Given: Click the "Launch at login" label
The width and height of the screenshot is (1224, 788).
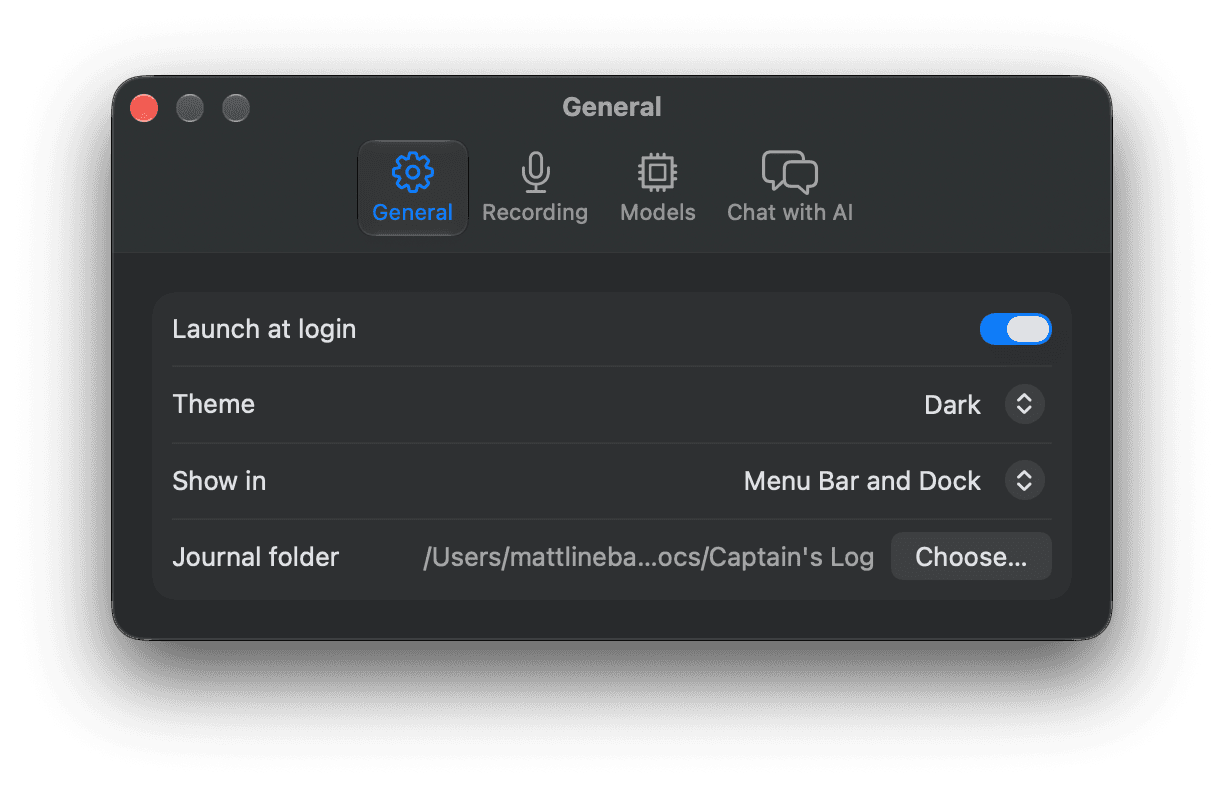Looking at the screenshot, I should pos(264,329).
